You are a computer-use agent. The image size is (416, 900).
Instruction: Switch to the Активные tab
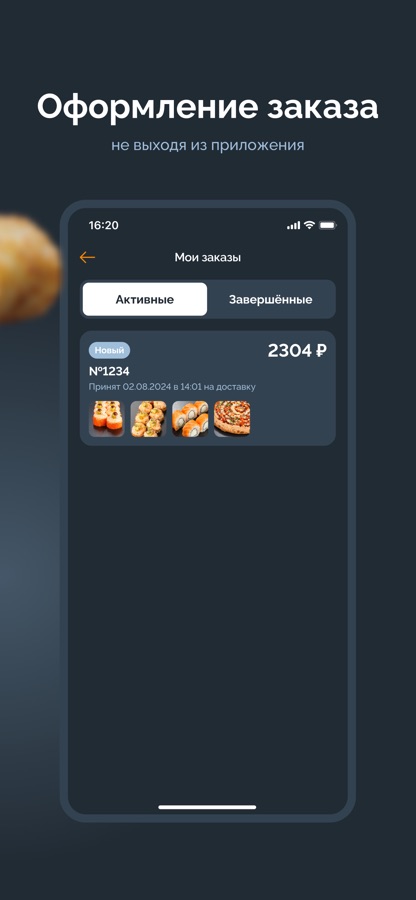(x=145, y=299)
